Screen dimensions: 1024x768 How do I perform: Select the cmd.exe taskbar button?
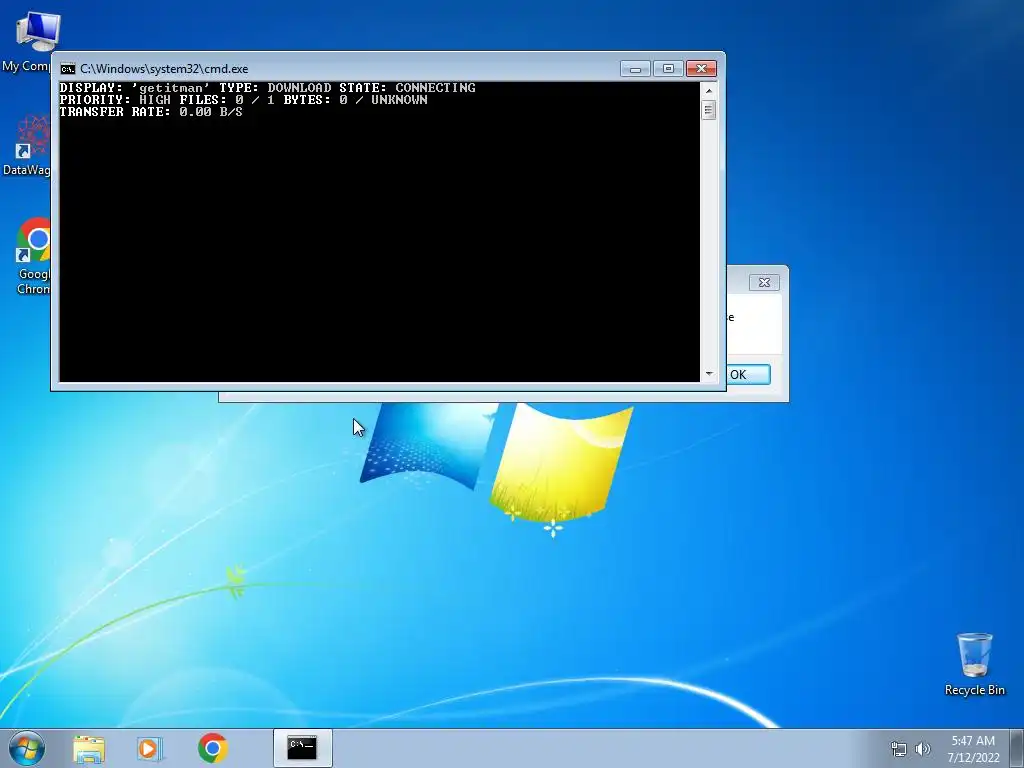[302, 748]
